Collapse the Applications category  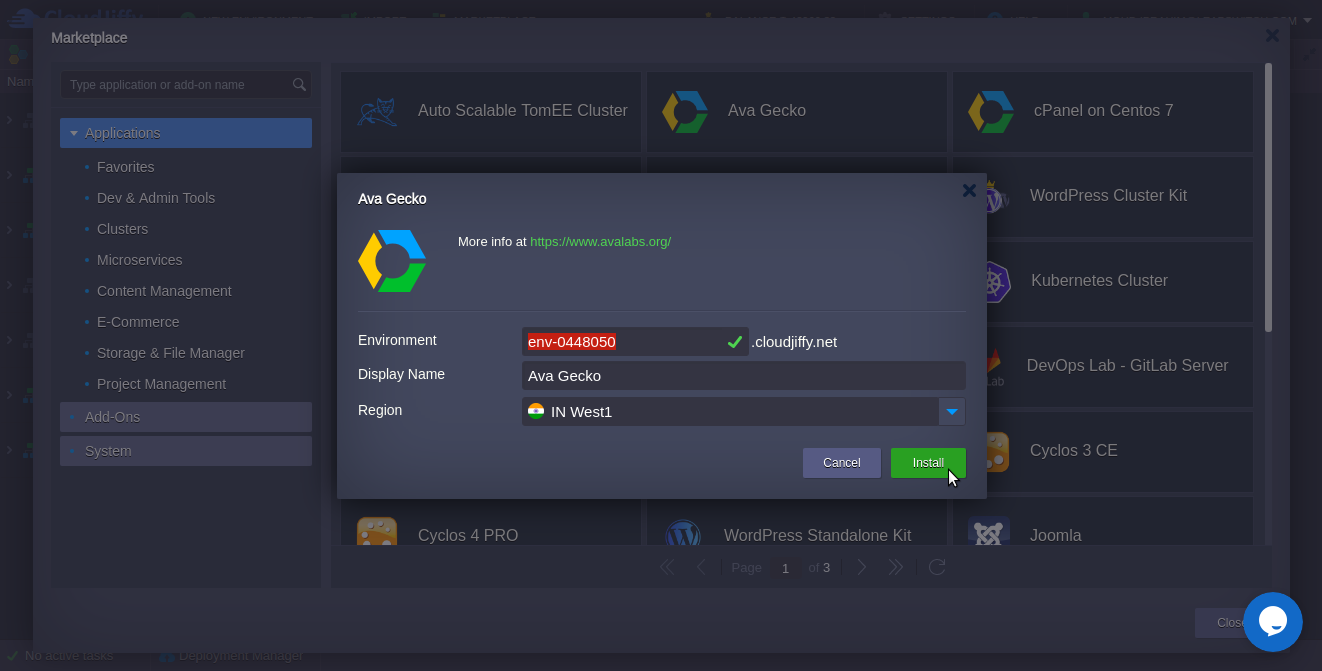click(75, 133)
